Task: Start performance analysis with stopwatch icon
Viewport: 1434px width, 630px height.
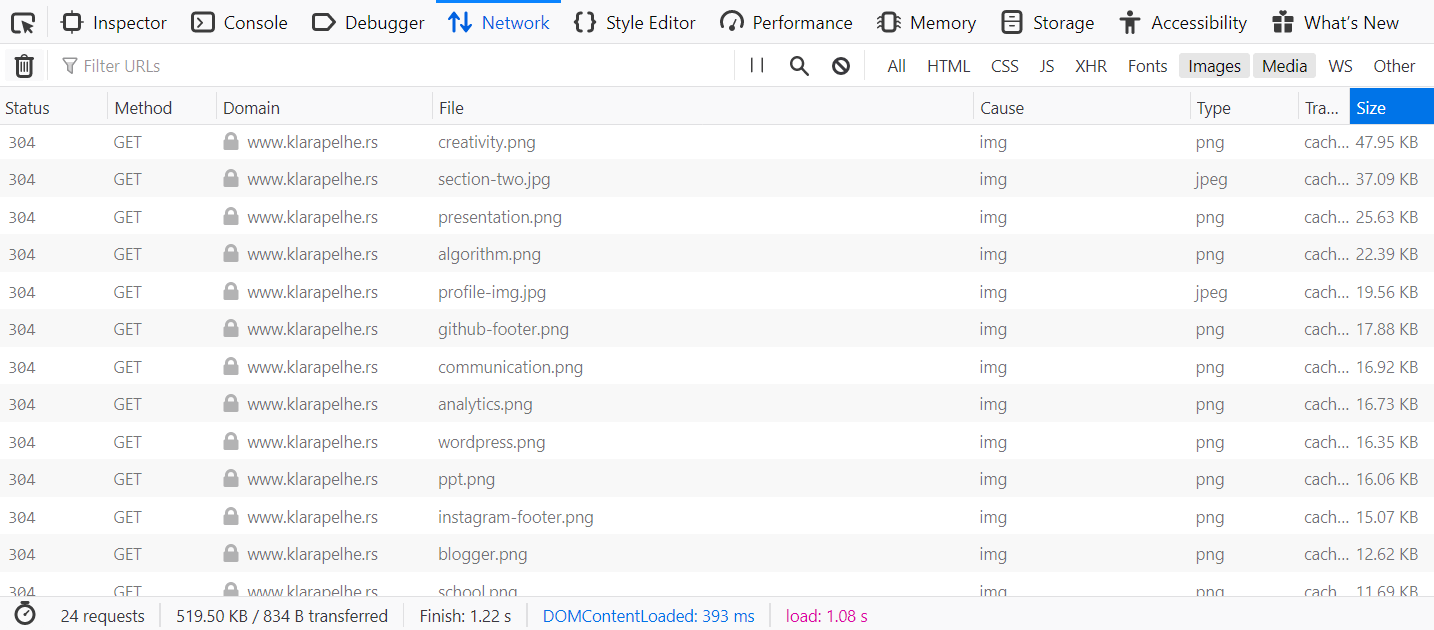Action: (25, 615)
